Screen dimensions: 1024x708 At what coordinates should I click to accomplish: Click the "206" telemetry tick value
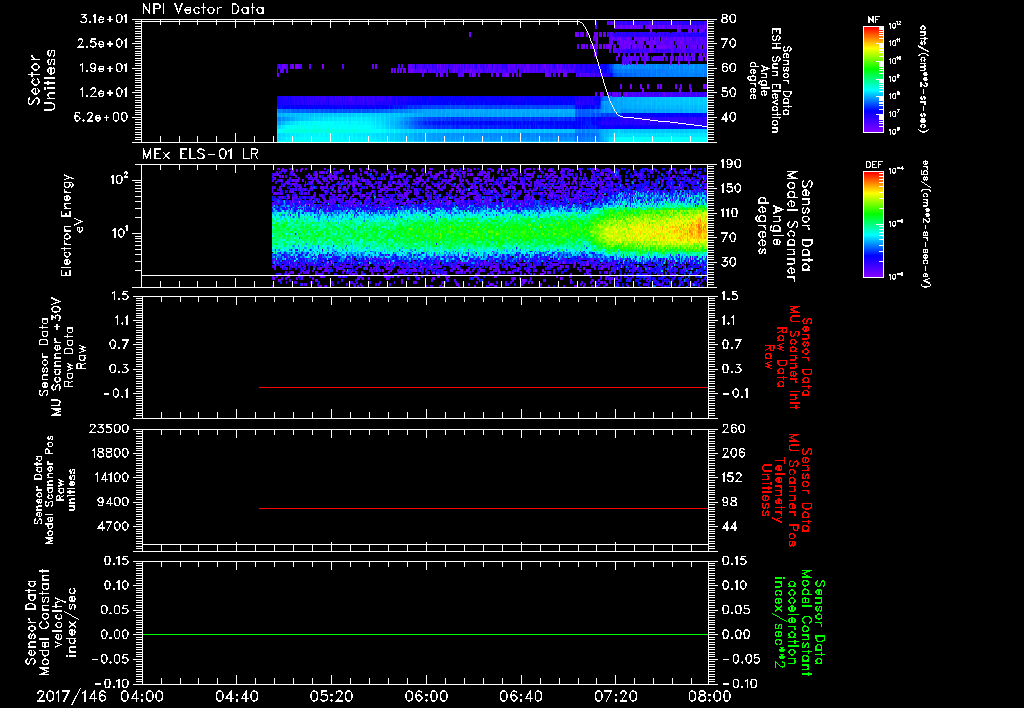(733, 453)
